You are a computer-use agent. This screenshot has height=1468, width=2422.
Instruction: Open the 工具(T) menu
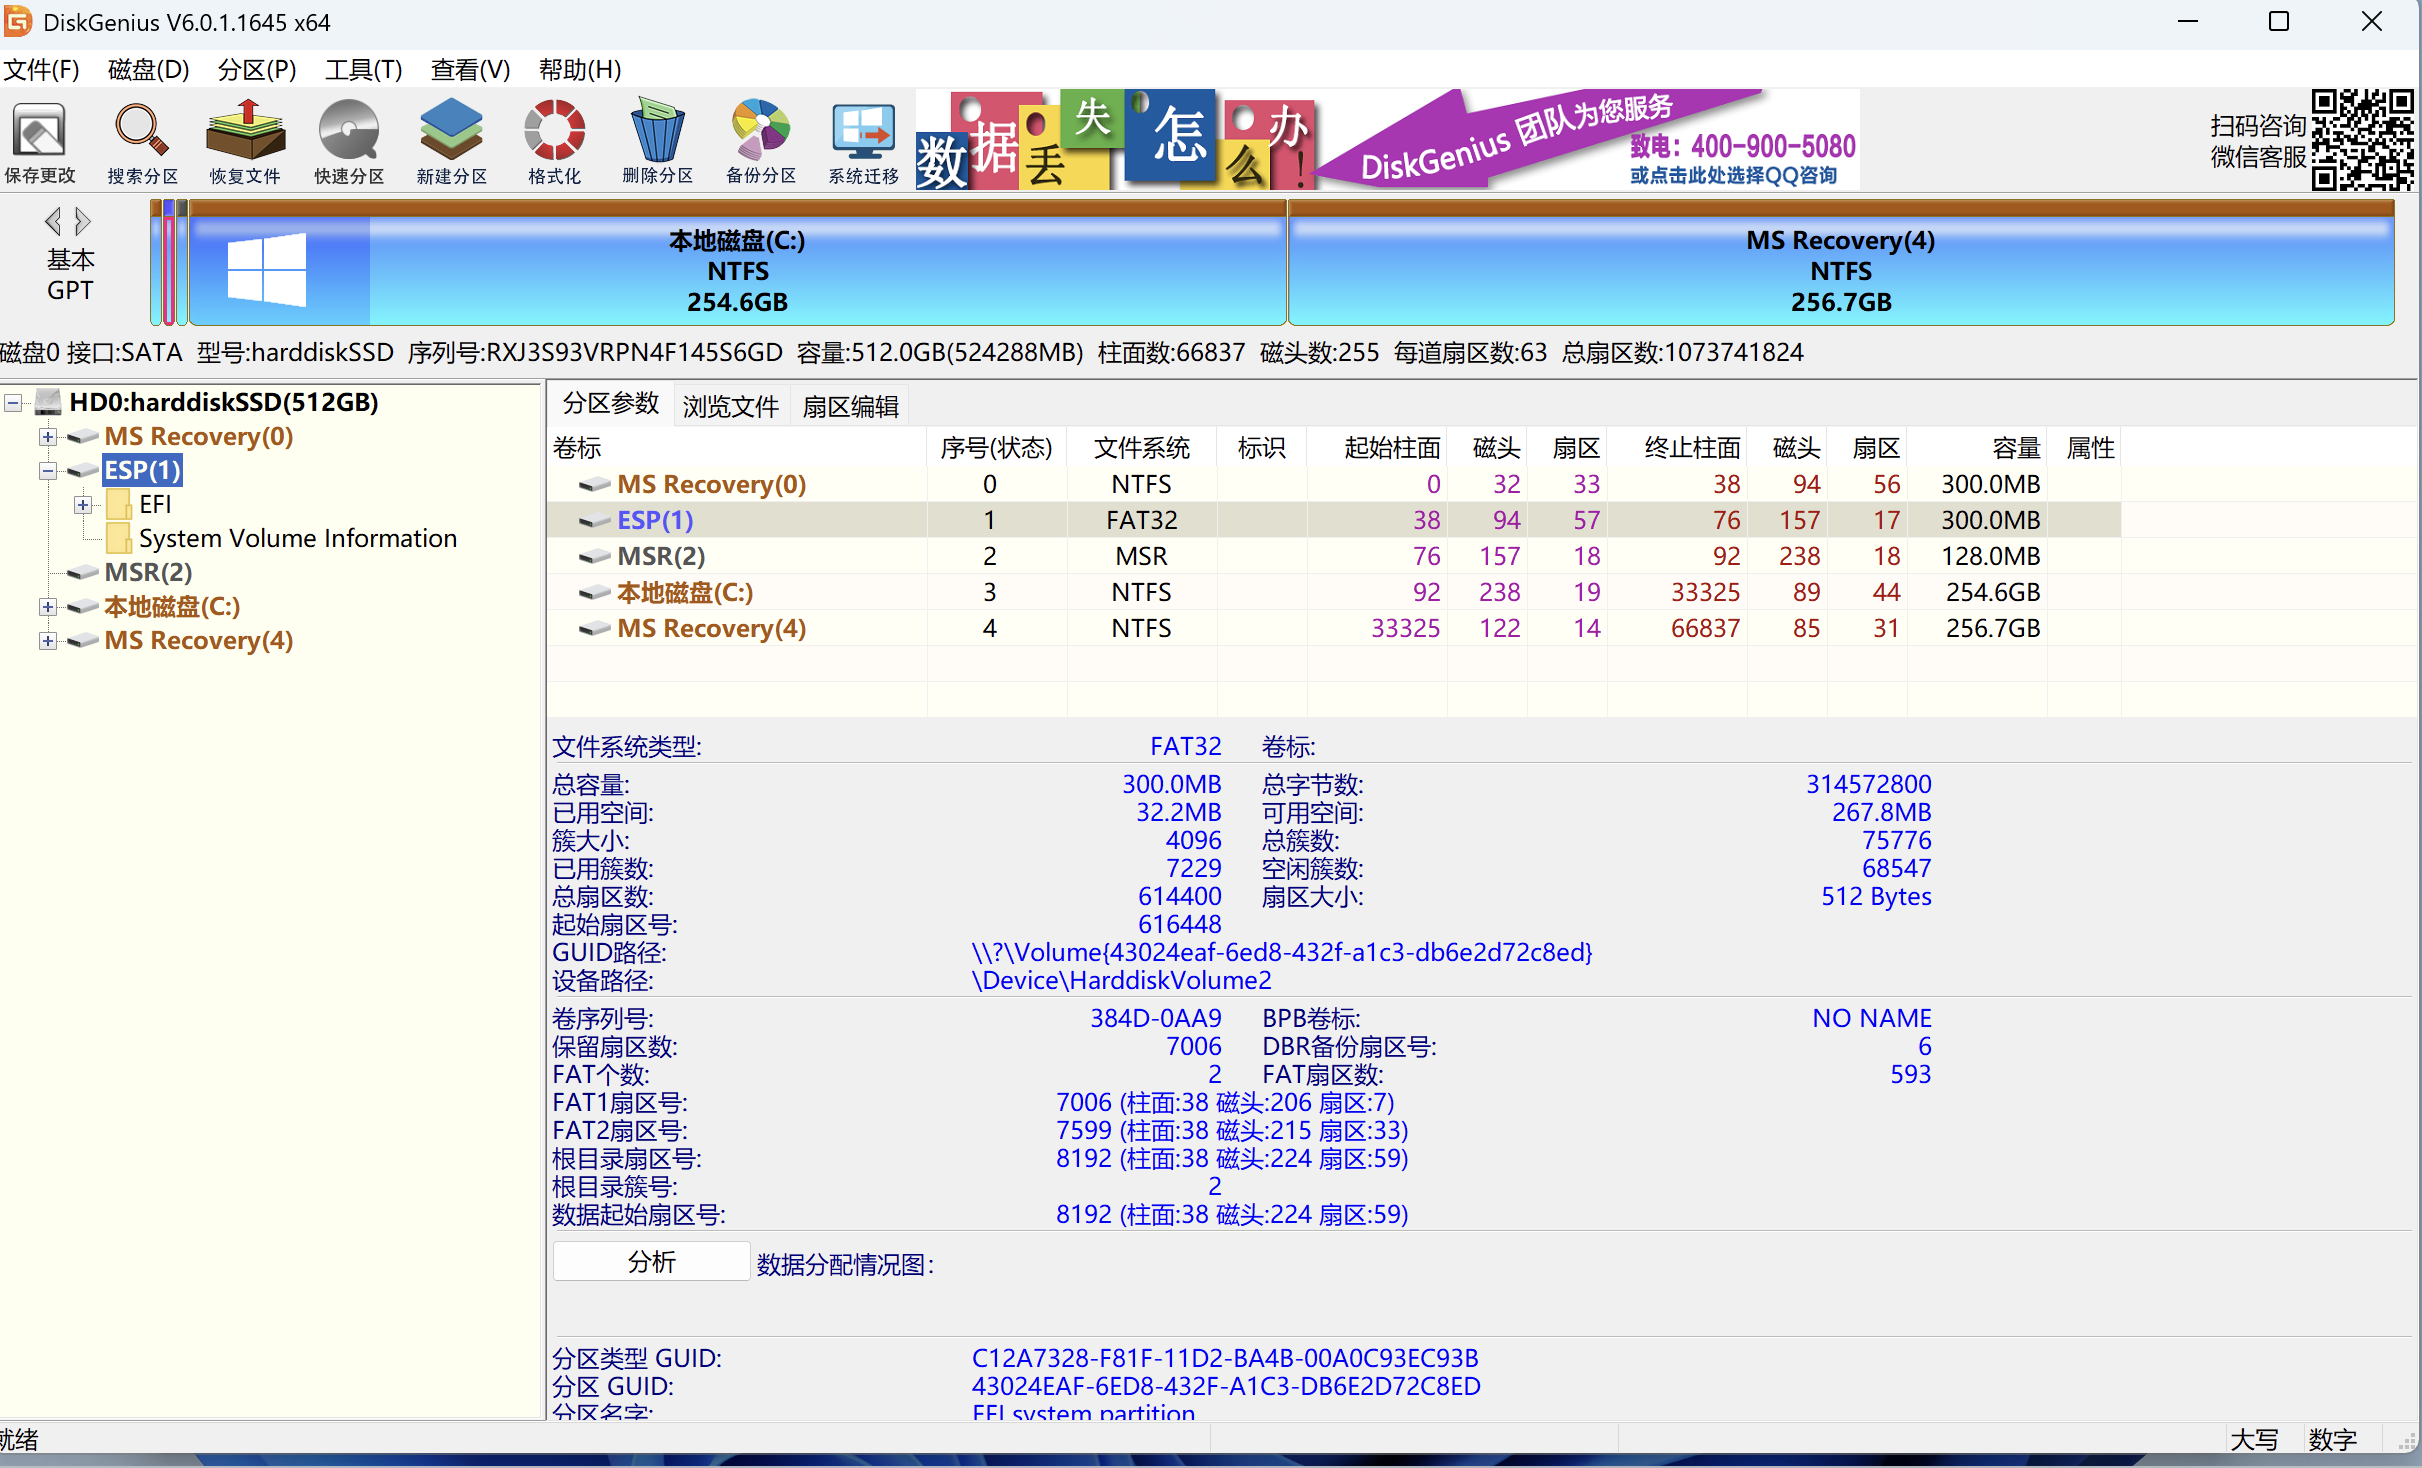point(363,69)
